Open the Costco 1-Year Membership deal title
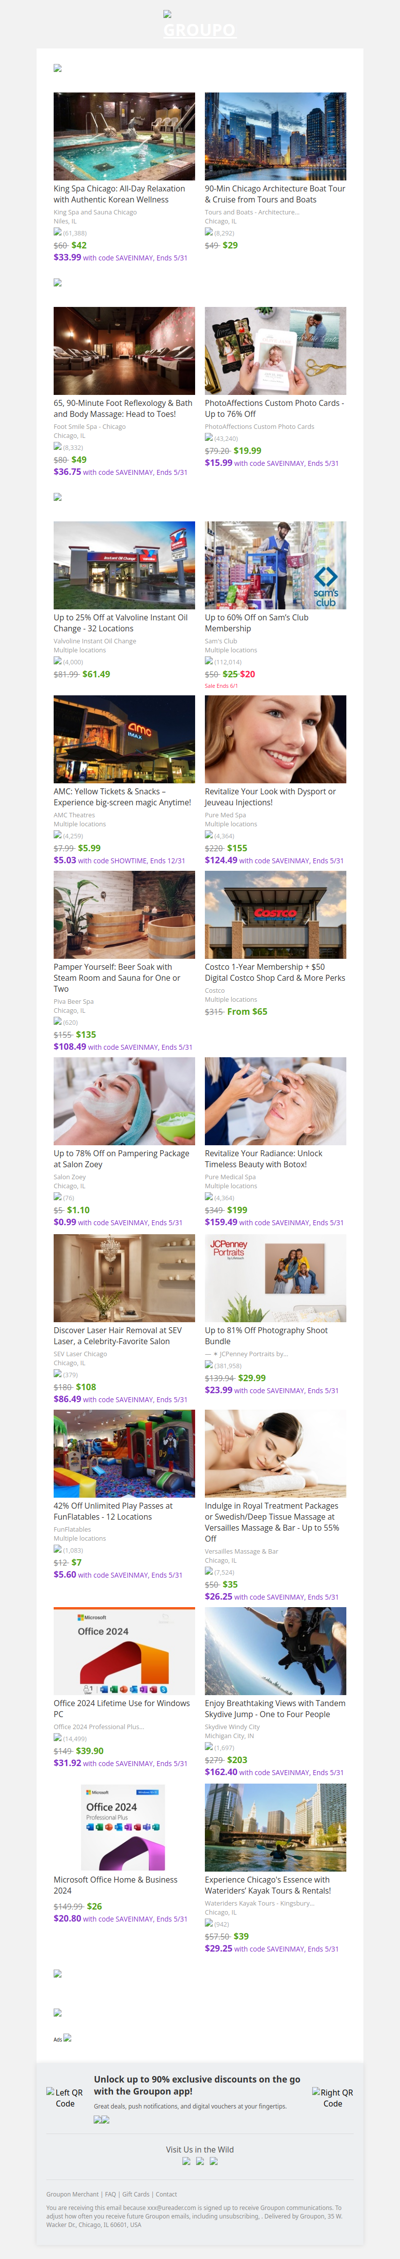 275,972
